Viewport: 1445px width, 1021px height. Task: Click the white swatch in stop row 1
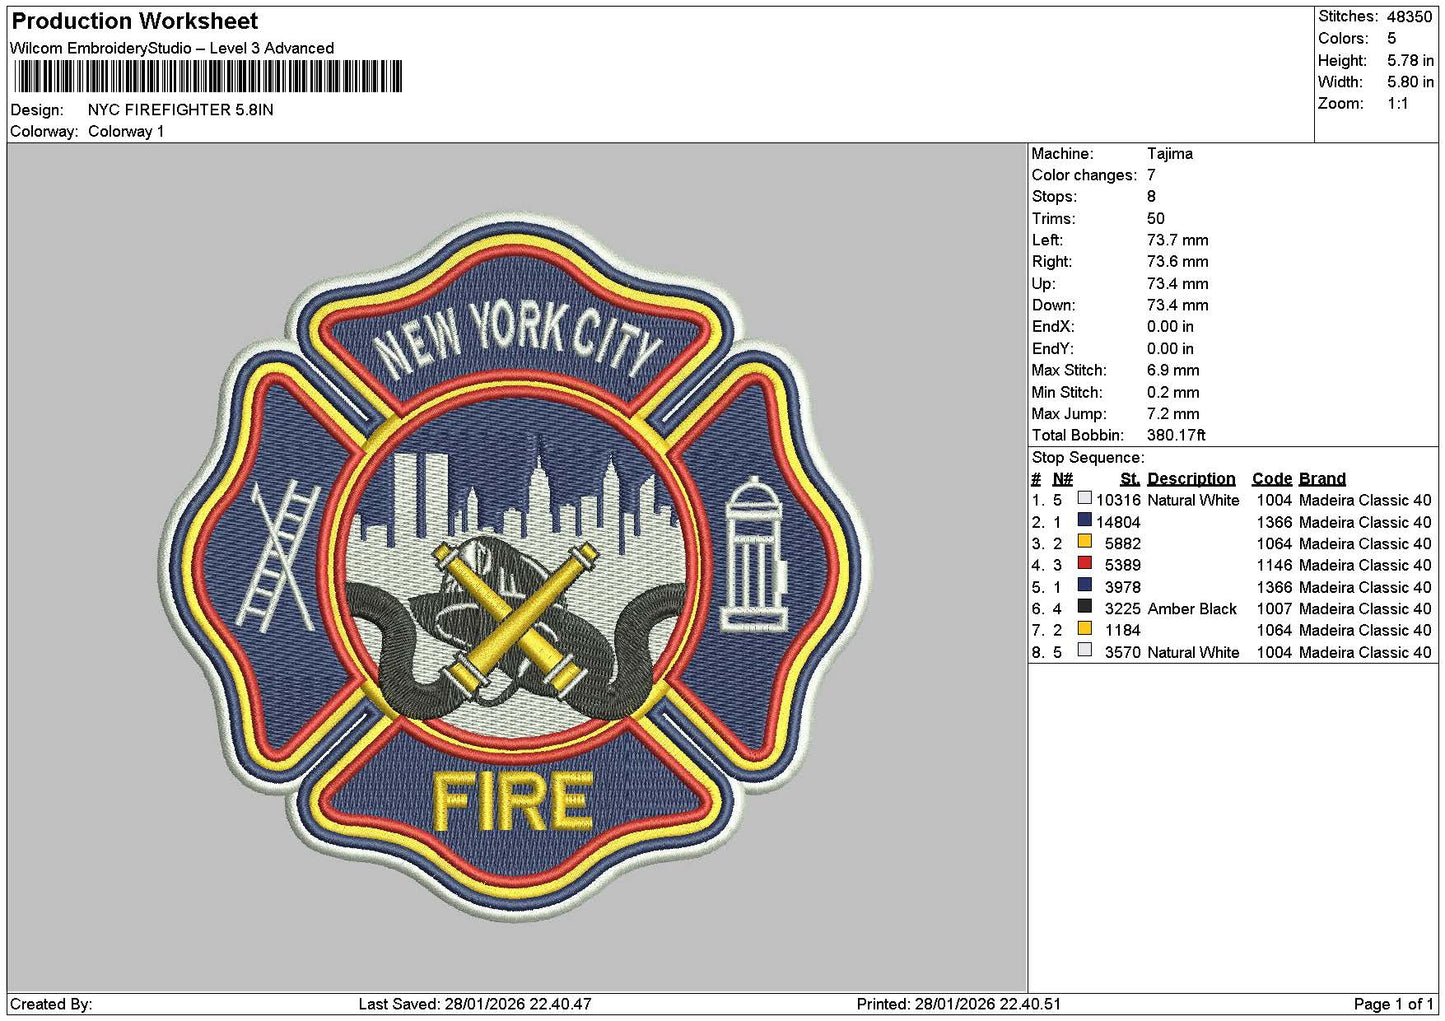point(1084,498)
